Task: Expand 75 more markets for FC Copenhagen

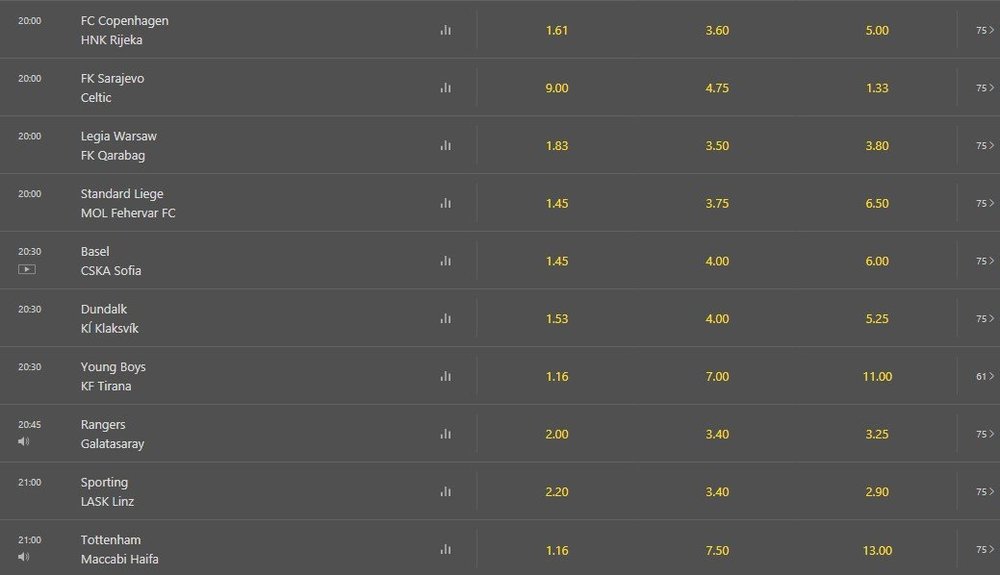Action: pyautogui.click(x=985, y=30)
